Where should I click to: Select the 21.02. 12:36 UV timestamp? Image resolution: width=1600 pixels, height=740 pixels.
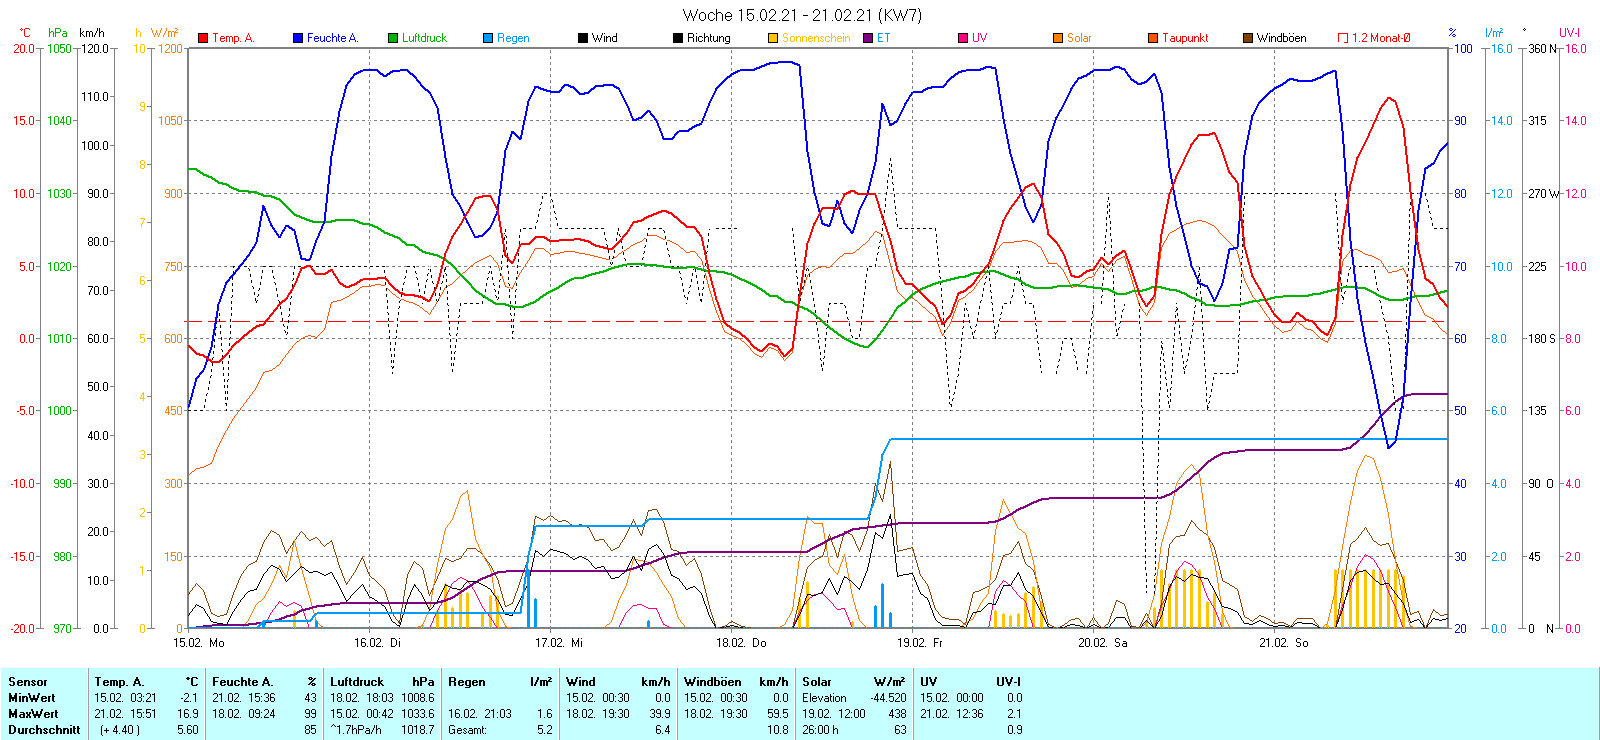pos(951,714)
